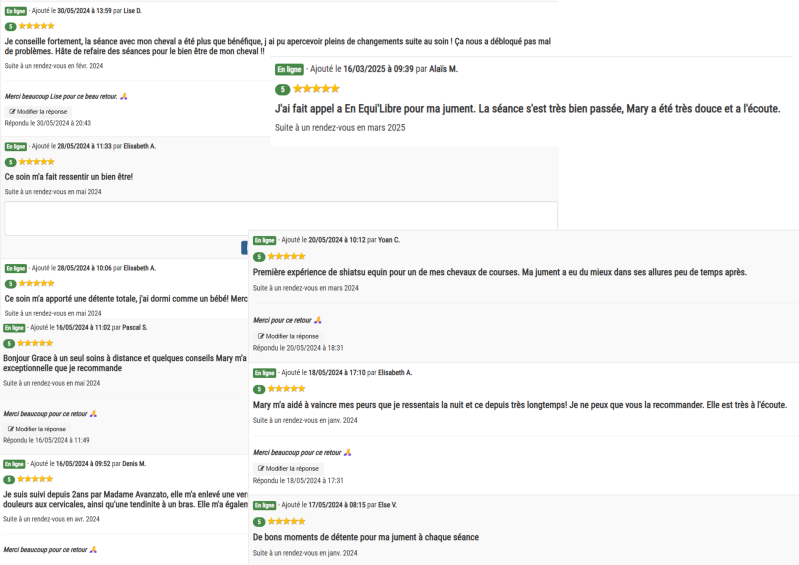Viewport: 799px width, 565px height.
Task: Click the score 5 badge on Else V.'s review
Action: 259,522
